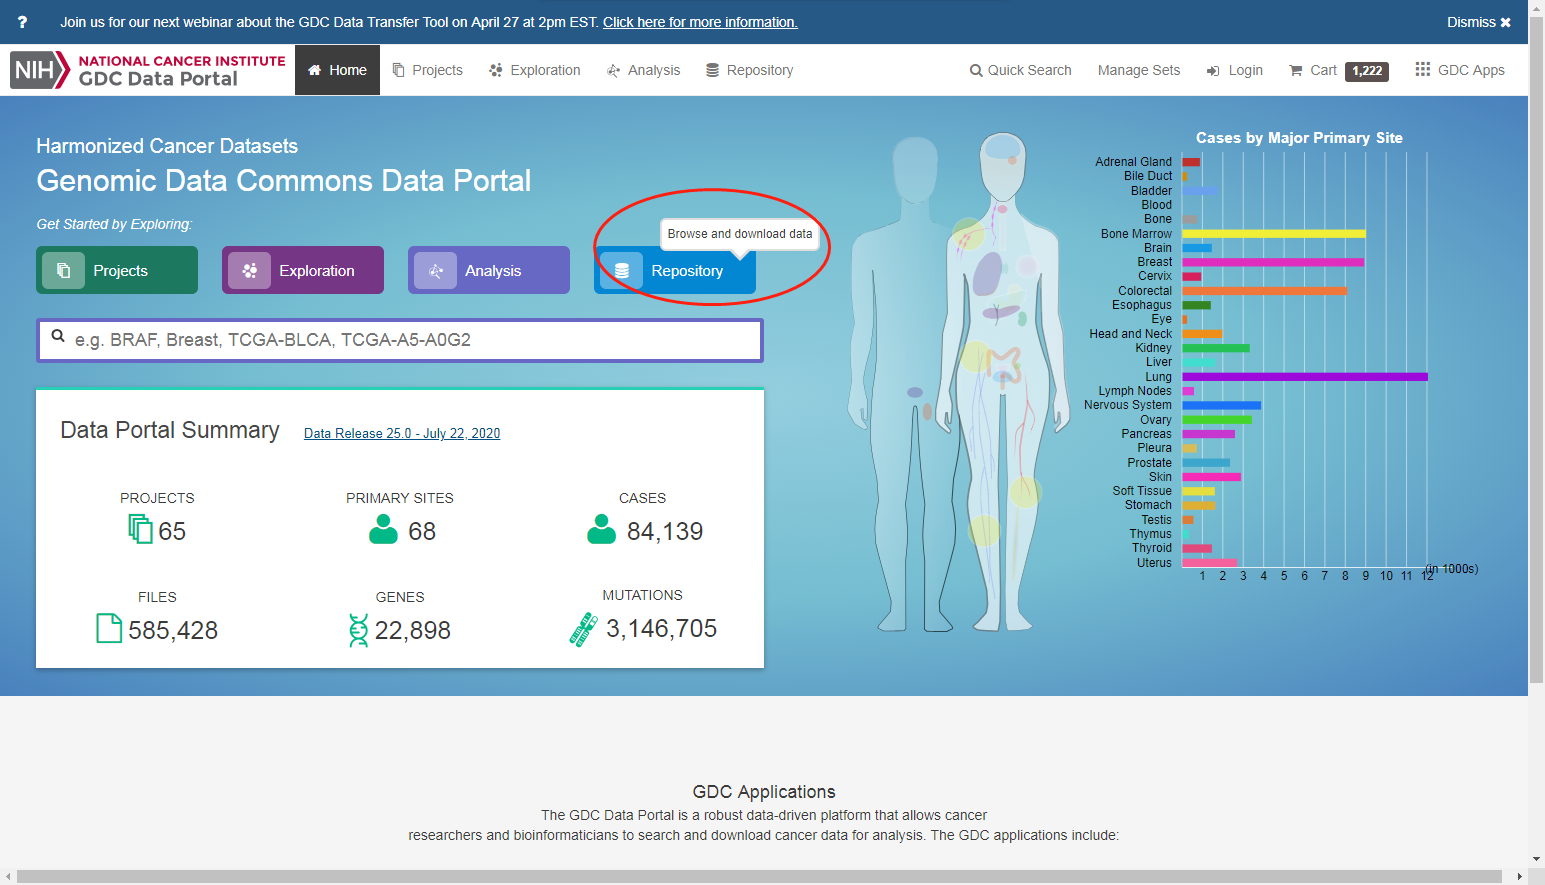Dismiss the webinar announcement banner
This screenshot has height=885, width=1545.
[1478, 22]
